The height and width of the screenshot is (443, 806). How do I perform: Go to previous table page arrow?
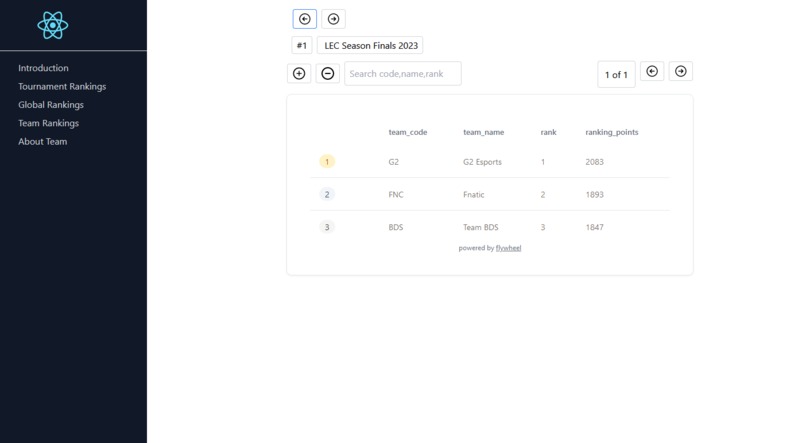(652, 71)
